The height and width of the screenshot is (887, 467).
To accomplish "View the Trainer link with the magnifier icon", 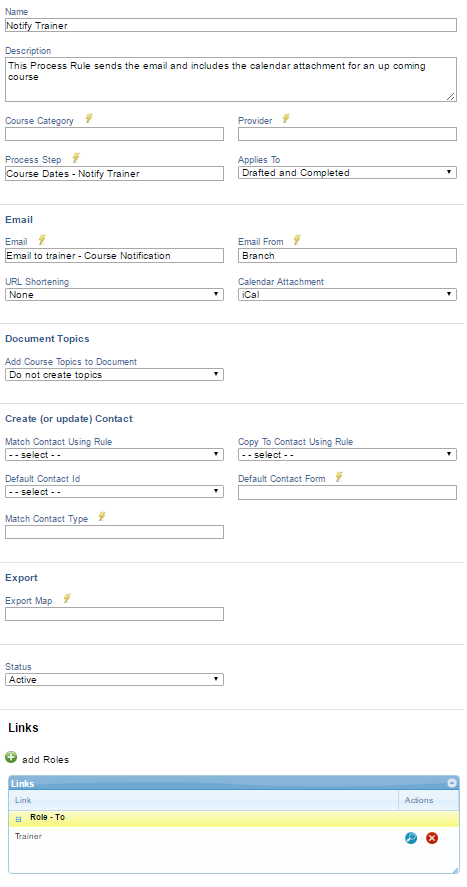I will (x=411, y=838).
